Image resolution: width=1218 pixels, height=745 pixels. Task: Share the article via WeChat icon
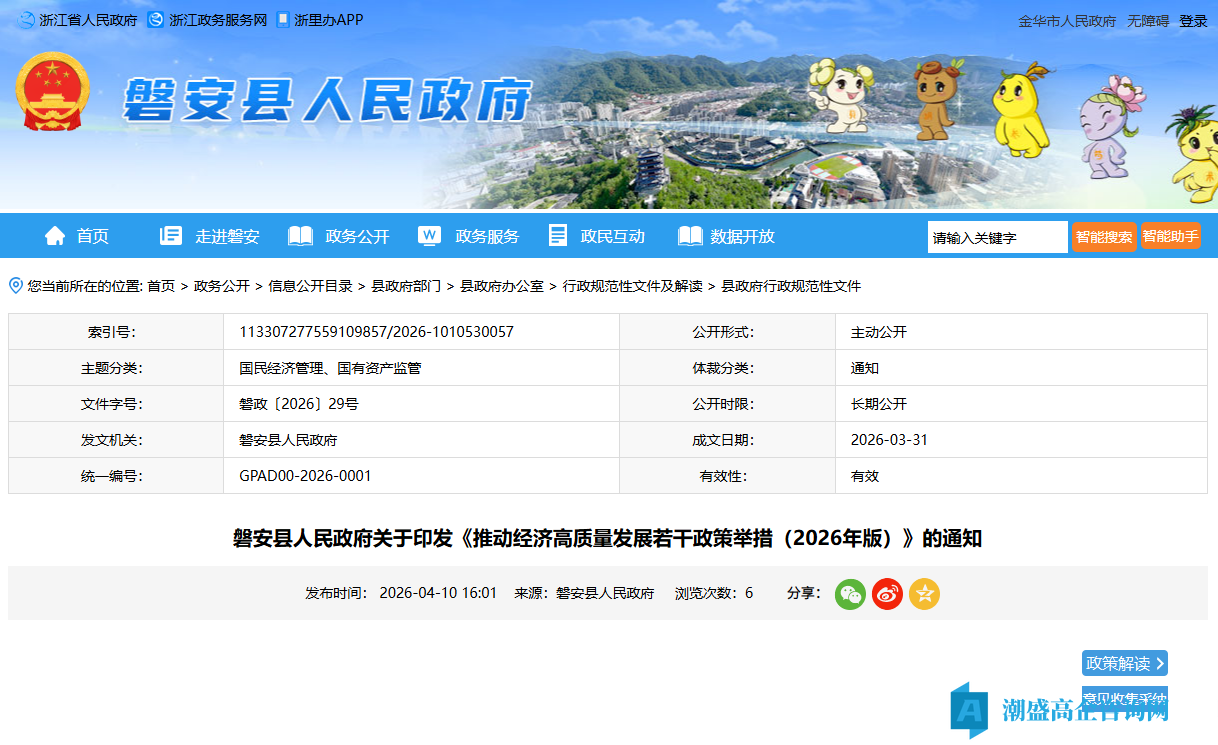[x=849, y=593]
